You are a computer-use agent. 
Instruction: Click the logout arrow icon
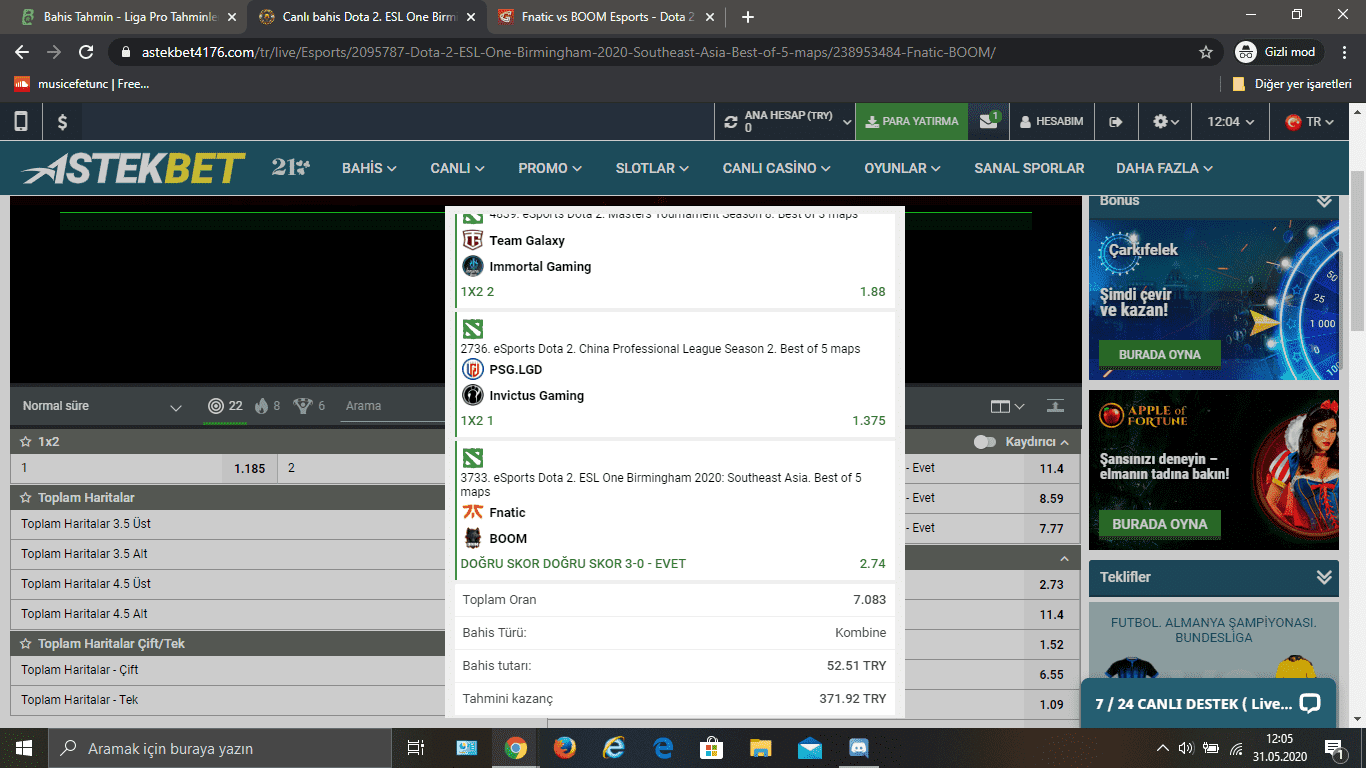pyautogui.click(x=1116, y=121)
